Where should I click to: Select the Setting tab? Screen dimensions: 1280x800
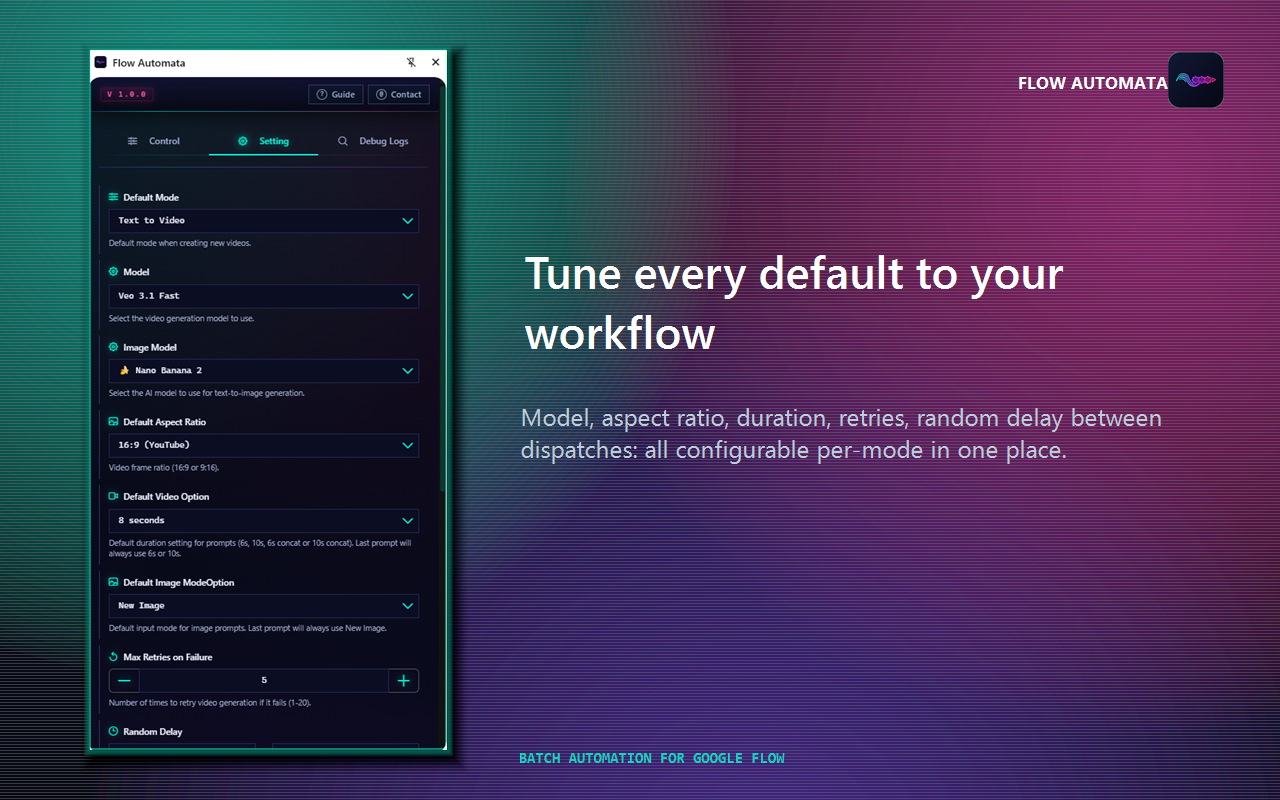[x=263, y=141]
